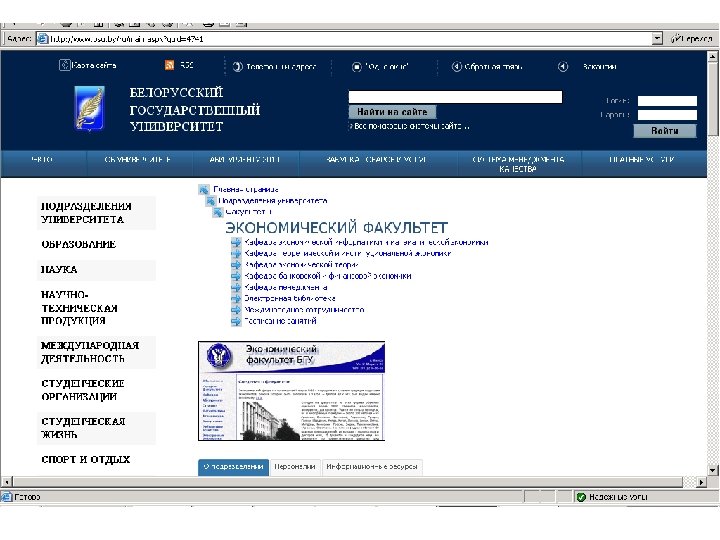Select Подразделения университета in left sidebar
720x540 pixels.
pyautogui.click(x=96, y=213)
